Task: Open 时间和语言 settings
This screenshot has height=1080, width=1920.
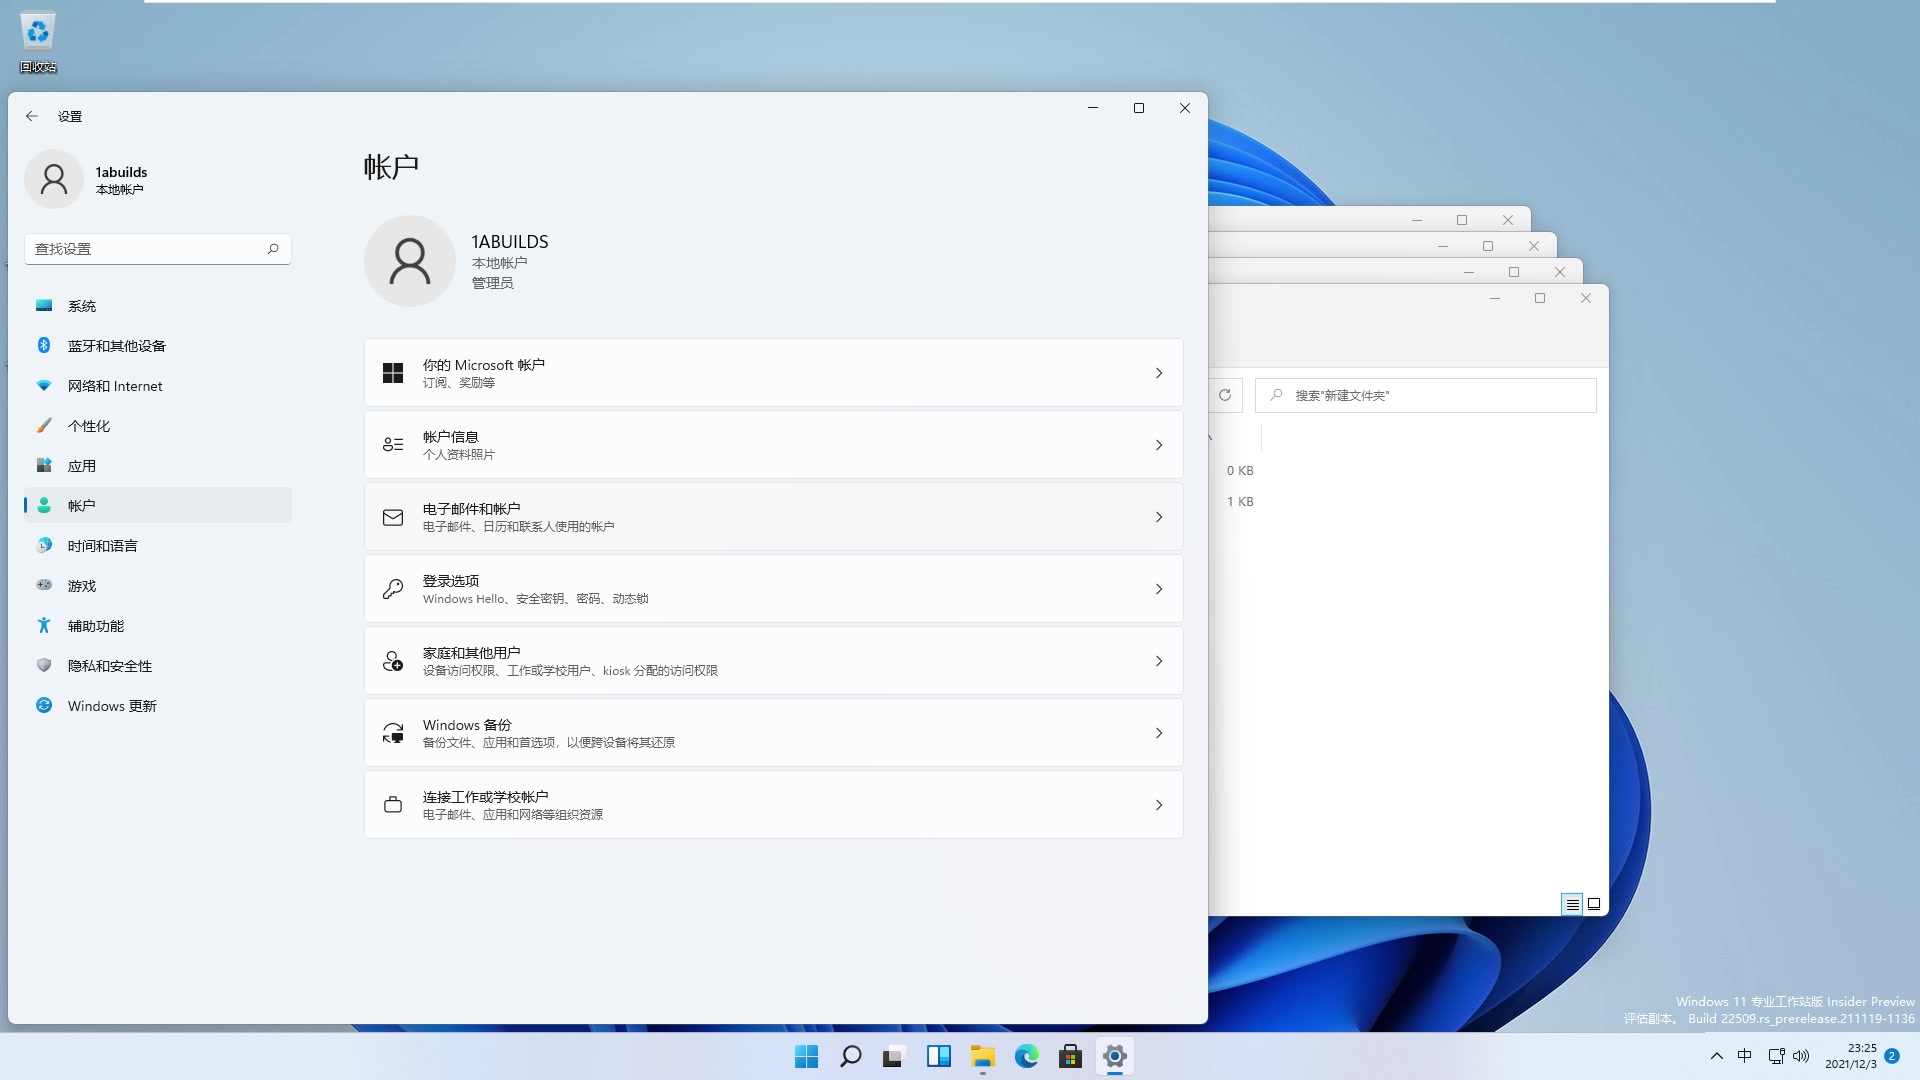Action: 158,546
